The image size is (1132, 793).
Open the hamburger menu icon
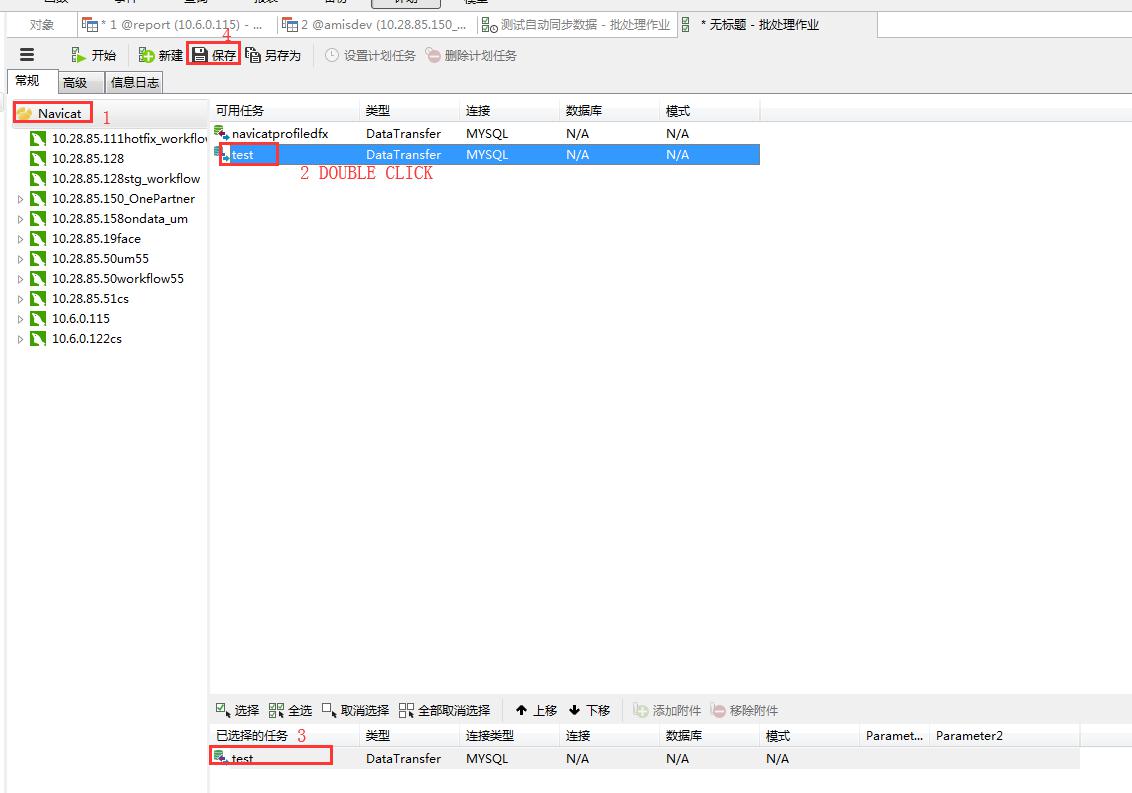click(27, 55)
